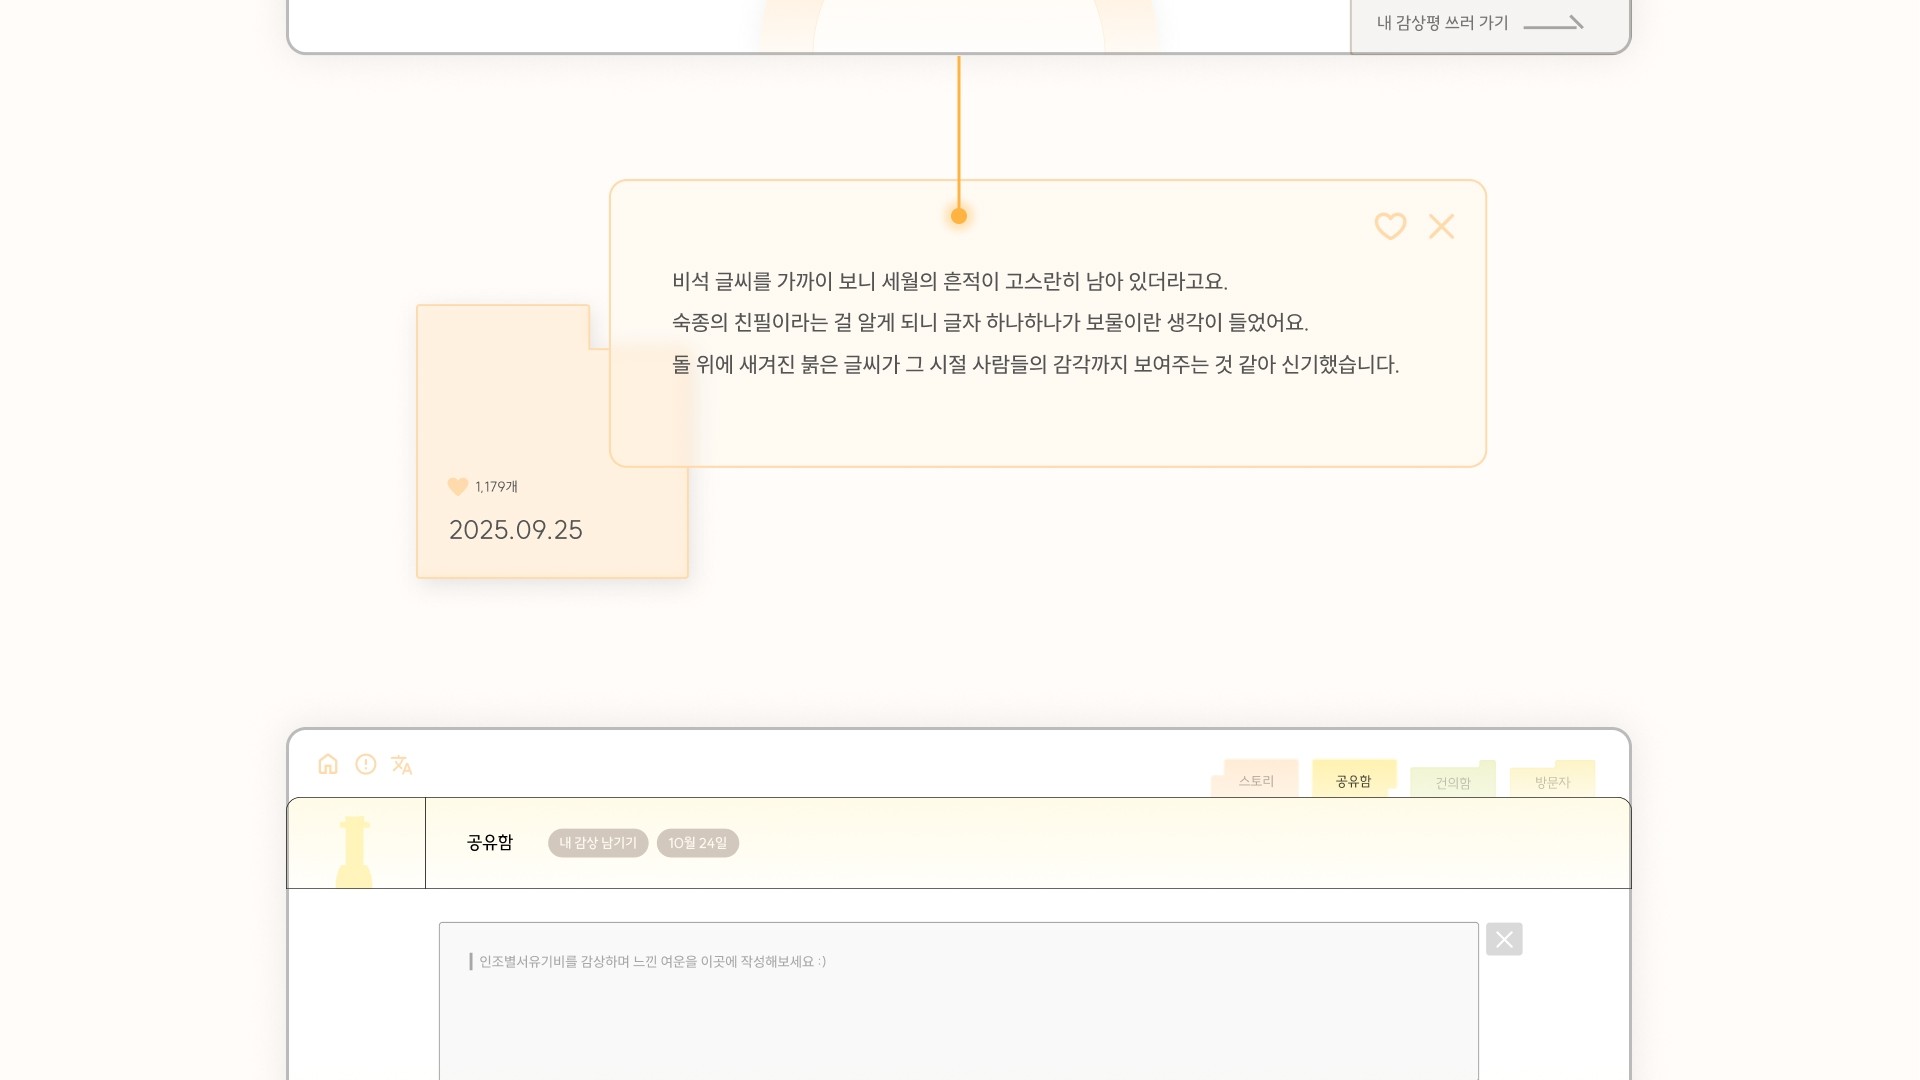Open the 건의함 tab
The width and height of the screenshot is (1920, 1080).
1453,782
